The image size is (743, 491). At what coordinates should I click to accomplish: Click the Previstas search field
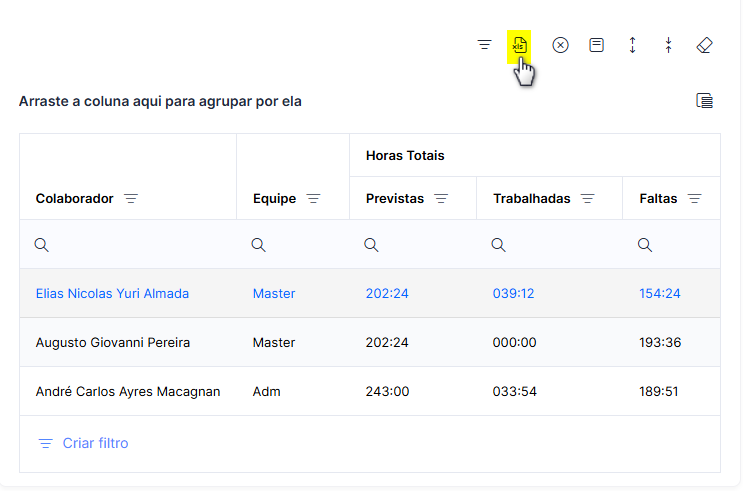[413, 245]
